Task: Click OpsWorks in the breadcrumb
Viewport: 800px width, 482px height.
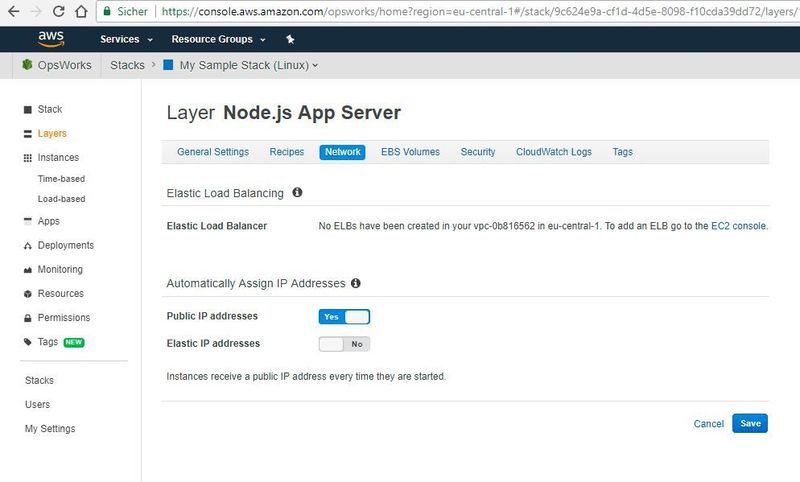Action: [64, 65]
